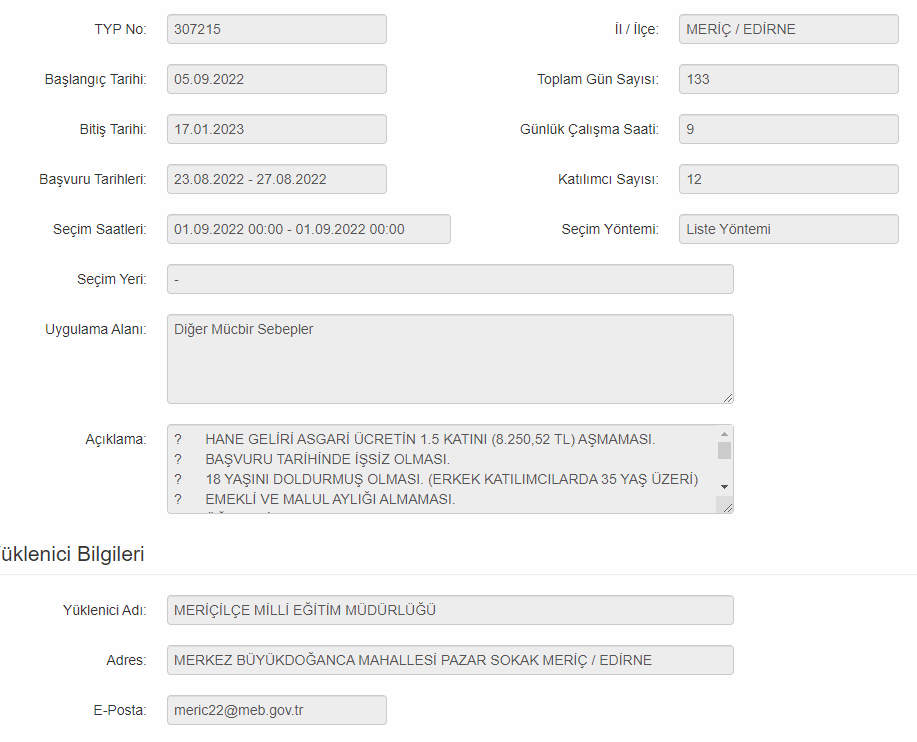The image size is (917, 742).
Task: Click the Katılımcı Sayısı field
Action: [788, 179]
